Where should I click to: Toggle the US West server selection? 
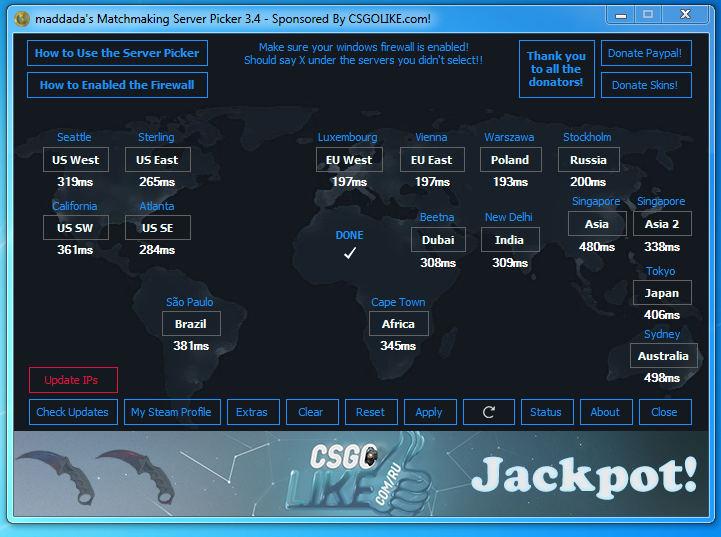(76, 160)
